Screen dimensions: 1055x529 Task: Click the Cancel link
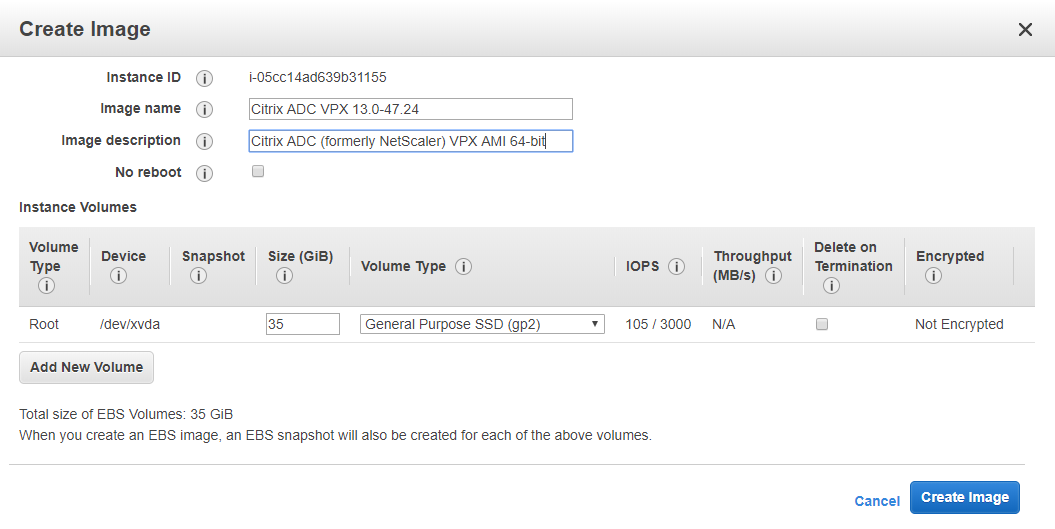click(877, 501)
